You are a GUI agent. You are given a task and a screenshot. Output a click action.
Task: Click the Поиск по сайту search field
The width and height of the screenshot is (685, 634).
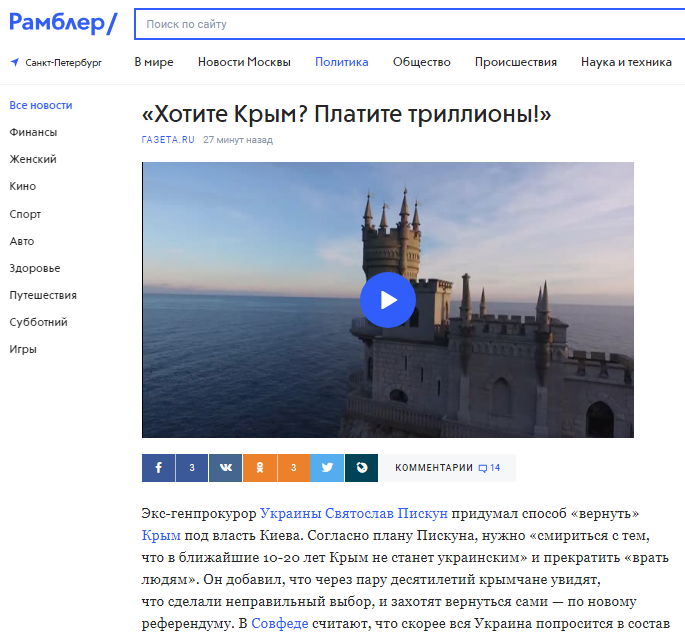coord(409,24)
